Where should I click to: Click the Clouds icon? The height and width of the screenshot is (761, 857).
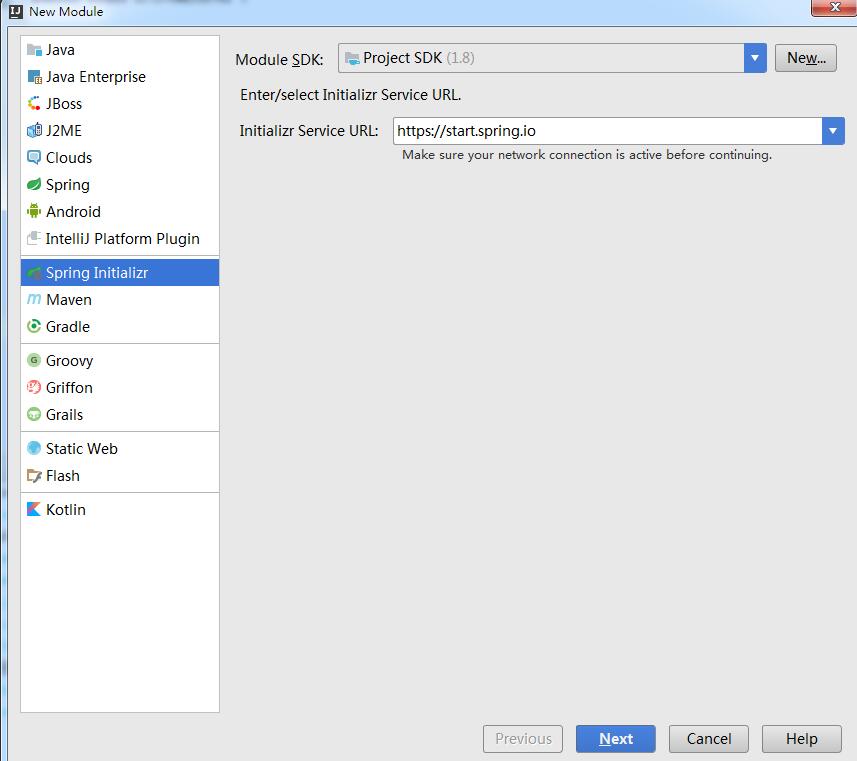34,157
